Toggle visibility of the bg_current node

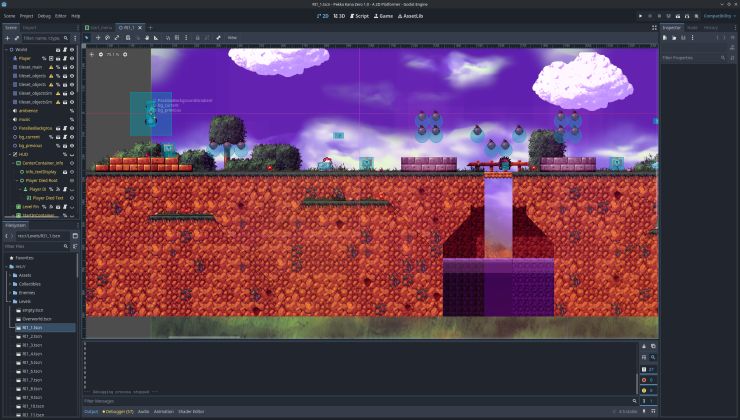[x=72, y=137]
